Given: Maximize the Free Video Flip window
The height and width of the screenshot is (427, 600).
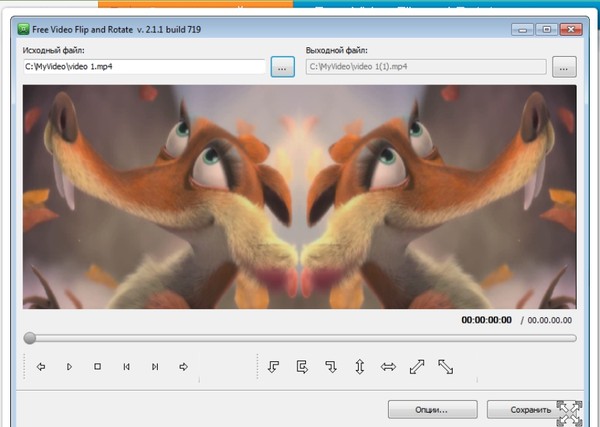Looking at the screenshot, I should point(546,29).
